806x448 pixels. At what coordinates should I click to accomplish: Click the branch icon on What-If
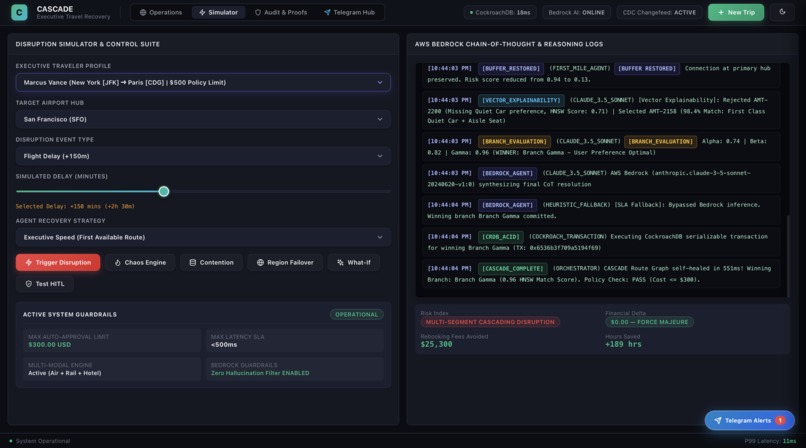pos(340,263)
